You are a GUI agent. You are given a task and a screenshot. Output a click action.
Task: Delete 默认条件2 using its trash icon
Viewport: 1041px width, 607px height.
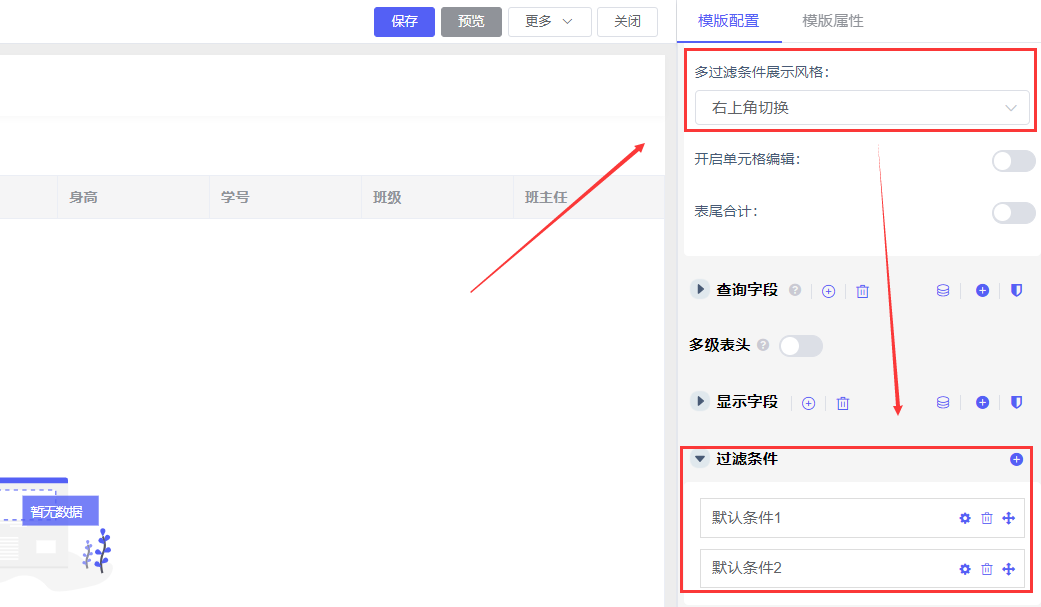987,569
